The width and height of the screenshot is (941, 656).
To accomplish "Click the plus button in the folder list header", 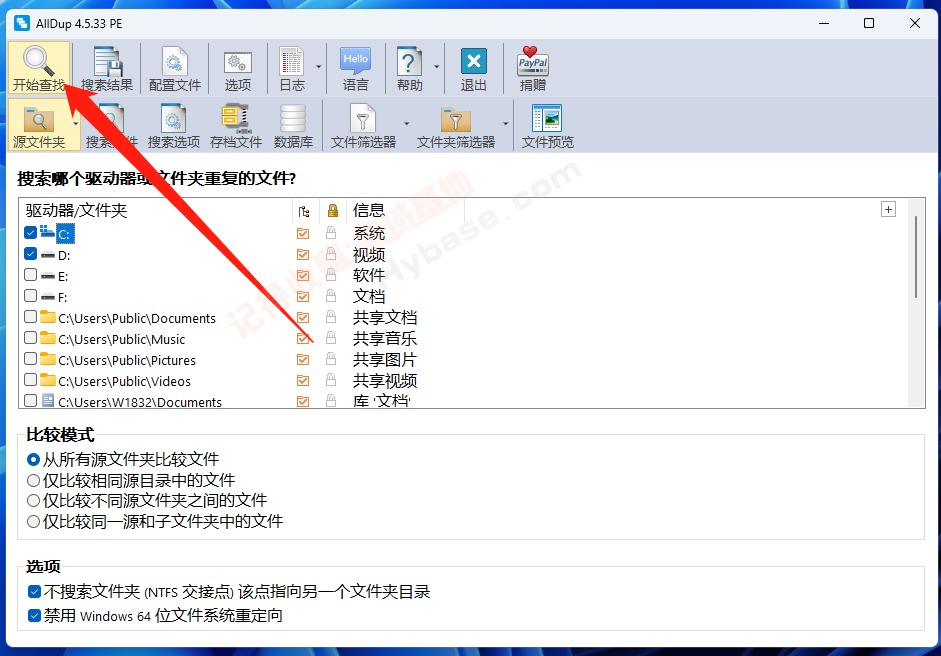I will click(x=888, y=209).
